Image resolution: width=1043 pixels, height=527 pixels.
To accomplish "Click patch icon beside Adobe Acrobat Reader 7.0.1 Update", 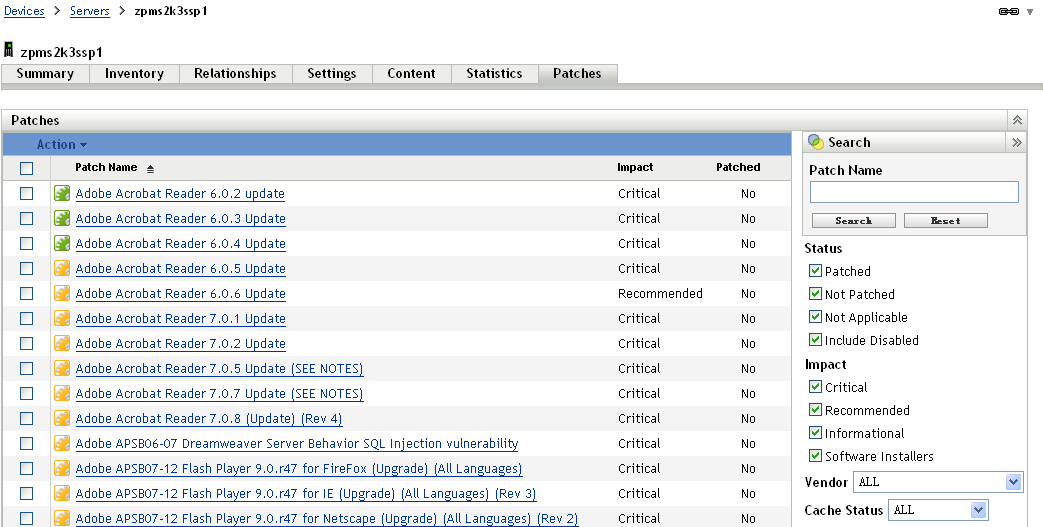I will pyautogui.click(x=62, y=319).
